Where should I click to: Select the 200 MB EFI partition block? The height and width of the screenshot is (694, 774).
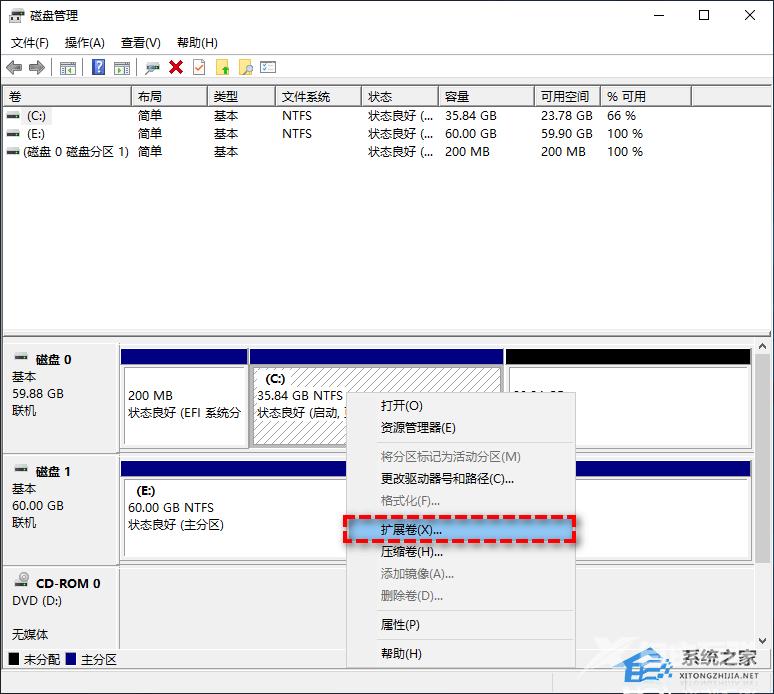click(184, 398)
